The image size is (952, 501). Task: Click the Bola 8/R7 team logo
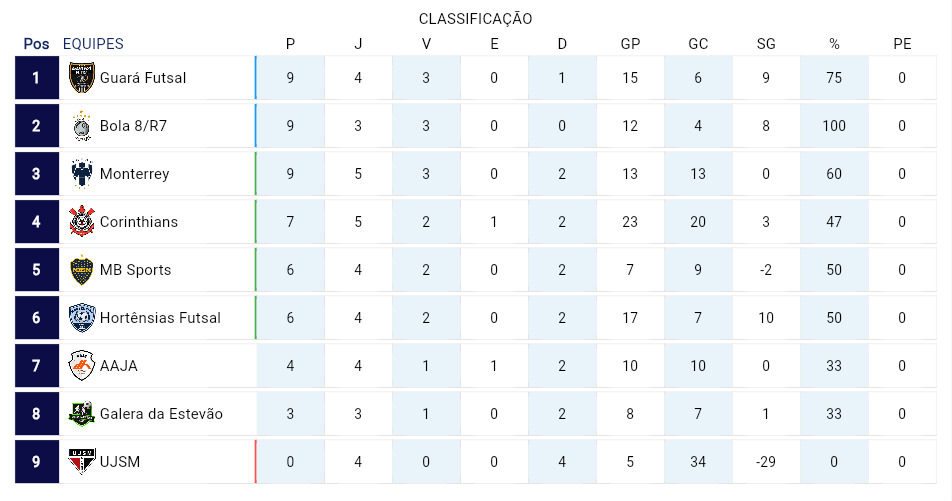pyautogui.click(x=81, y=126)
